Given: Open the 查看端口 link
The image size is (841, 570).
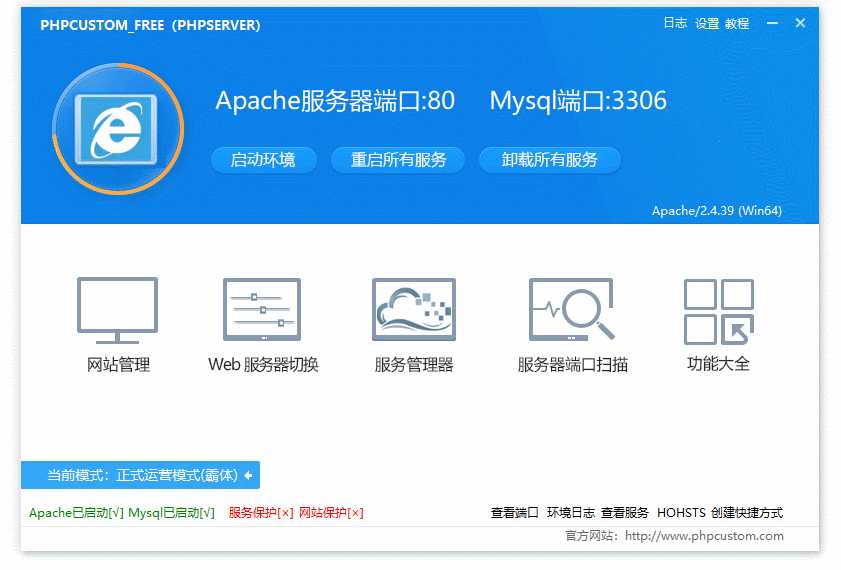Looking at the screenshot, I should tap(514, 513).
